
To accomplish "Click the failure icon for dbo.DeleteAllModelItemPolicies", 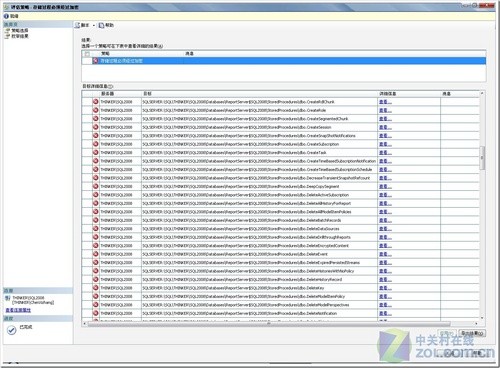I will 96,212.
